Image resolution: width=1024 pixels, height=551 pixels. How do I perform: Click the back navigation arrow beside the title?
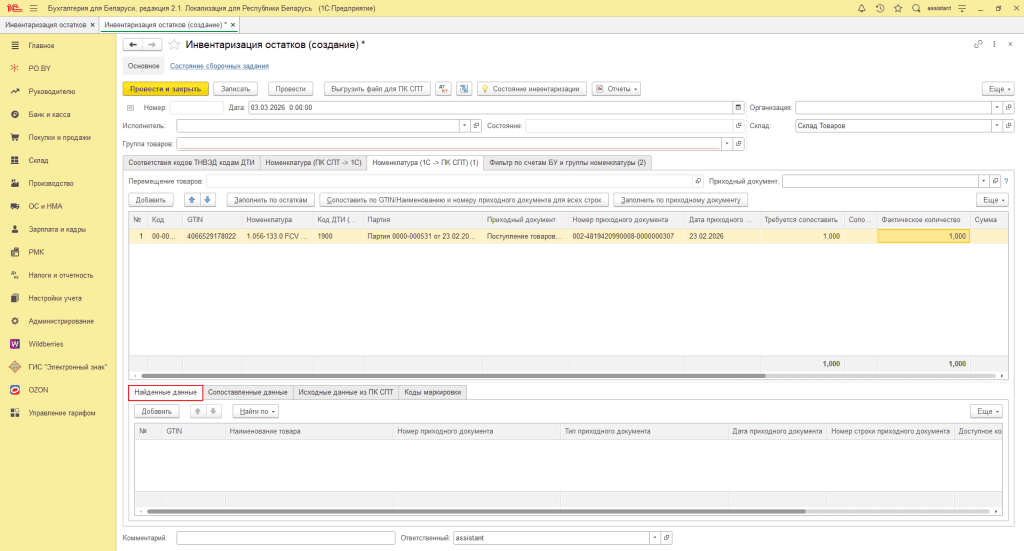point(133,45)
